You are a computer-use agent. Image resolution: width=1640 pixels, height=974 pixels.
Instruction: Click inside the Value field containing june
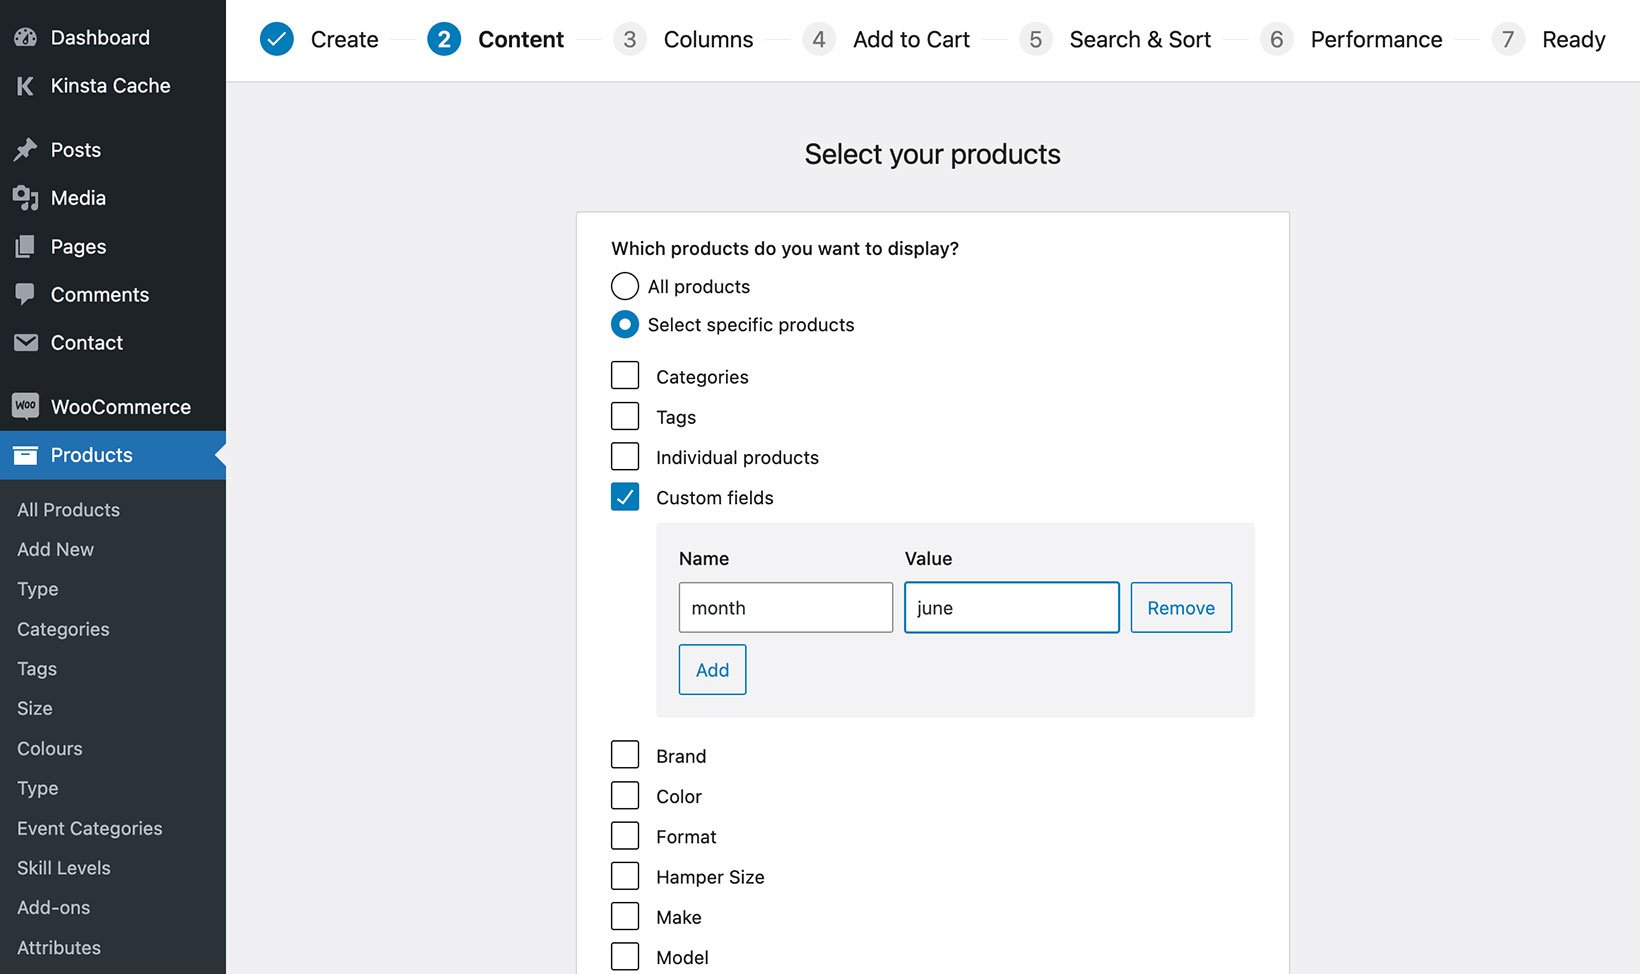[1010, 607]
